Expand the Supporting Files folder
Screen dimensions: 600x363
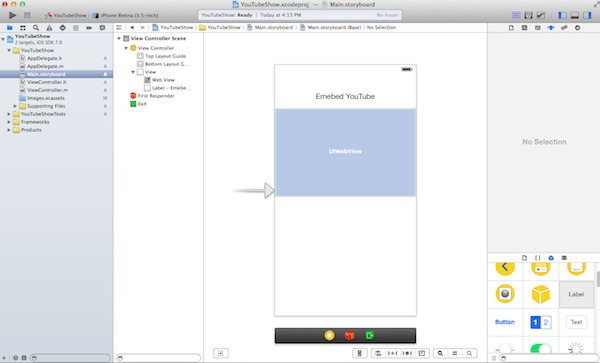(x=15, y=106)
